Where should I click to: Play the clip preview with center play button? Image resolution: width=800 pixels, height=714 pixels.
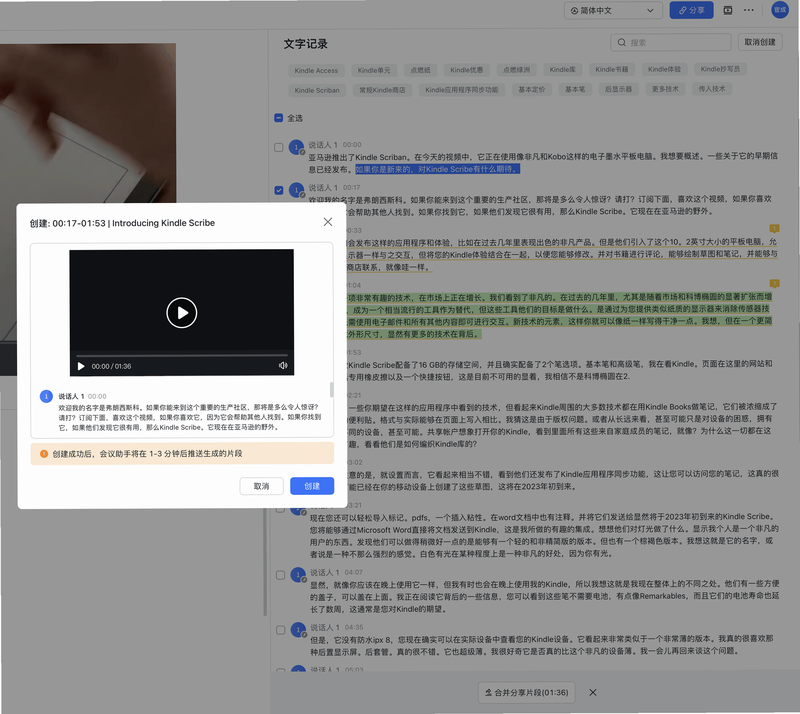click(182, 313)
